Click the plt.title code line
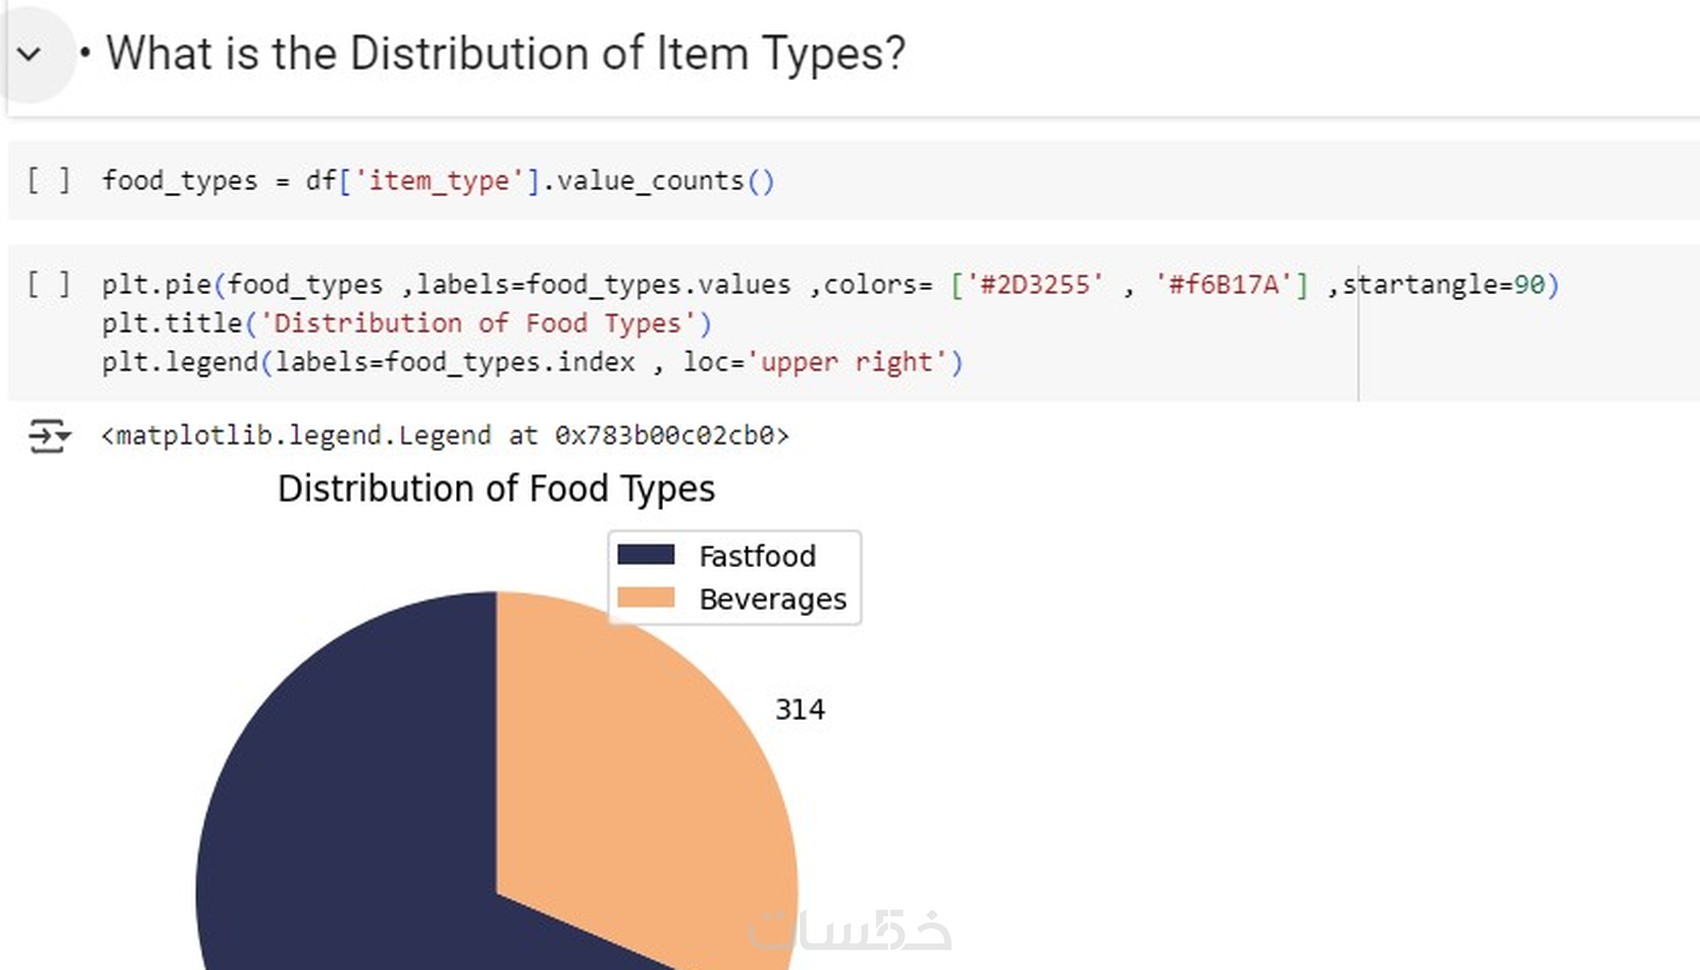Screen dimensions: 1700x970 click(406, 324)
